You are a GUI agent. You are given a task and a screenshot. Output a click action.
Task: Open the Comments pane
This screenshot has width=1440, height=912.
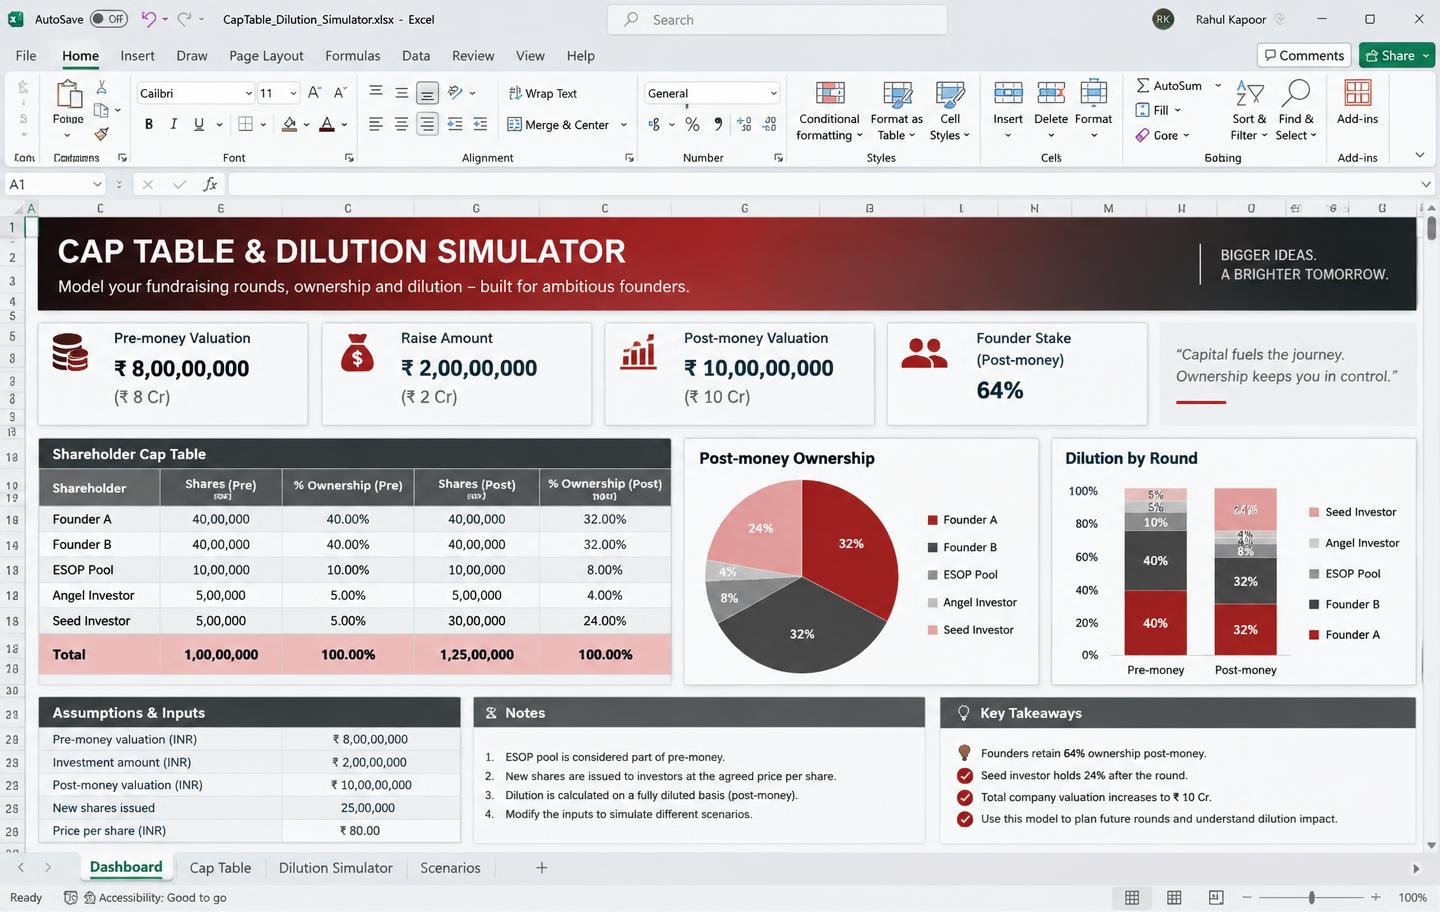(1304, 55)
